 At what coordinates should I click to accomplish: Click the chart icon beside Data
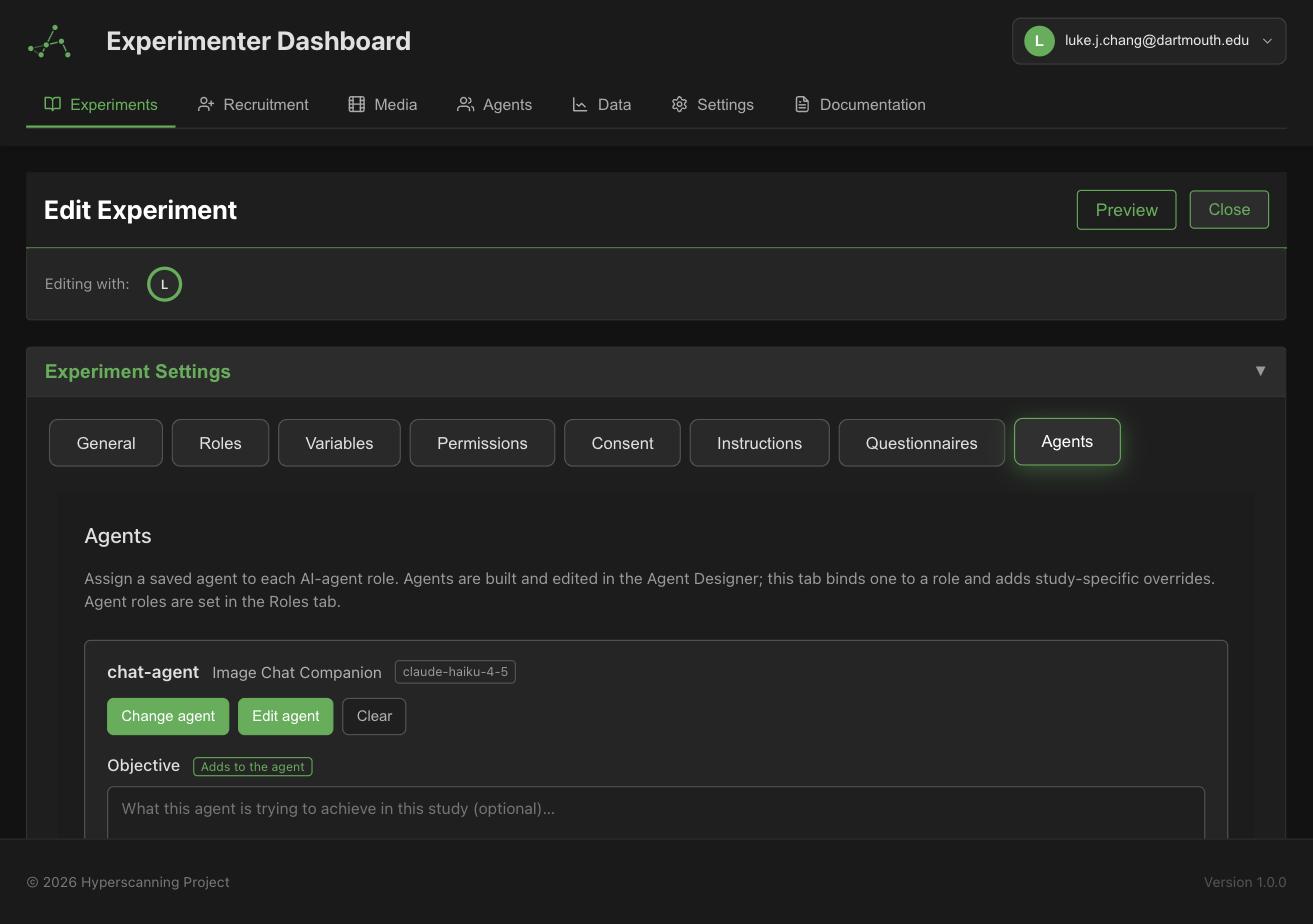click(580, 104)
